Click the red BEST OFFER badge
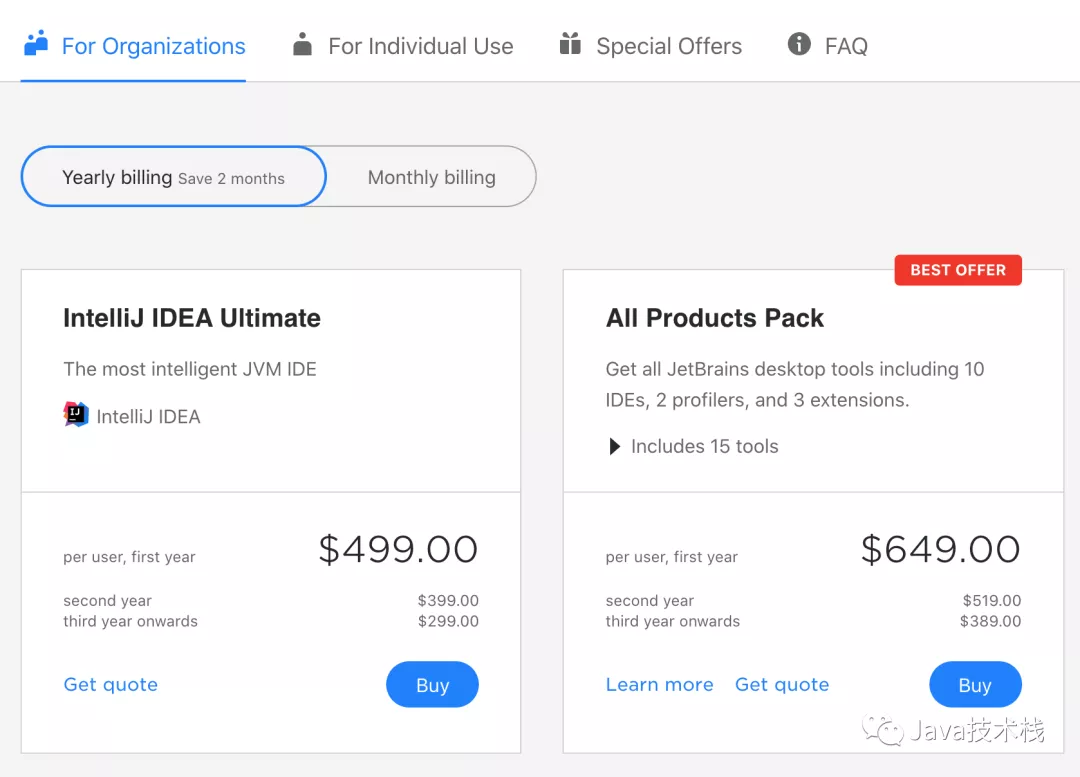 click(x=957, y=269)
